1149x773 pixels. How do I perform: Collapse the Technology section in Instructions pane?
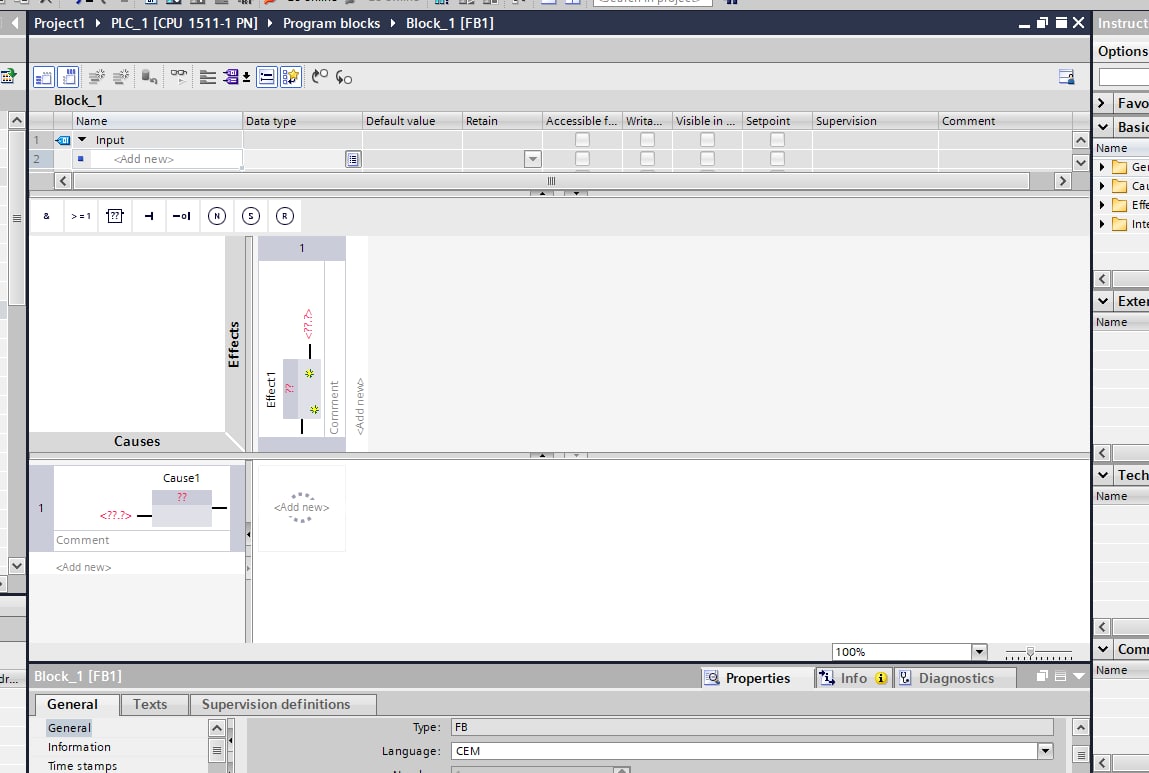coord(1103,475)
